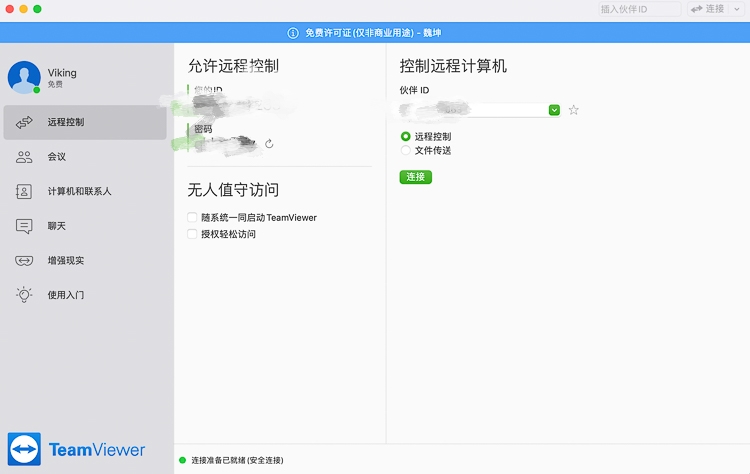Click the 连接准备已就绪 status text
Viewport: 750px width, 474px height.
[x=237, y=460]
